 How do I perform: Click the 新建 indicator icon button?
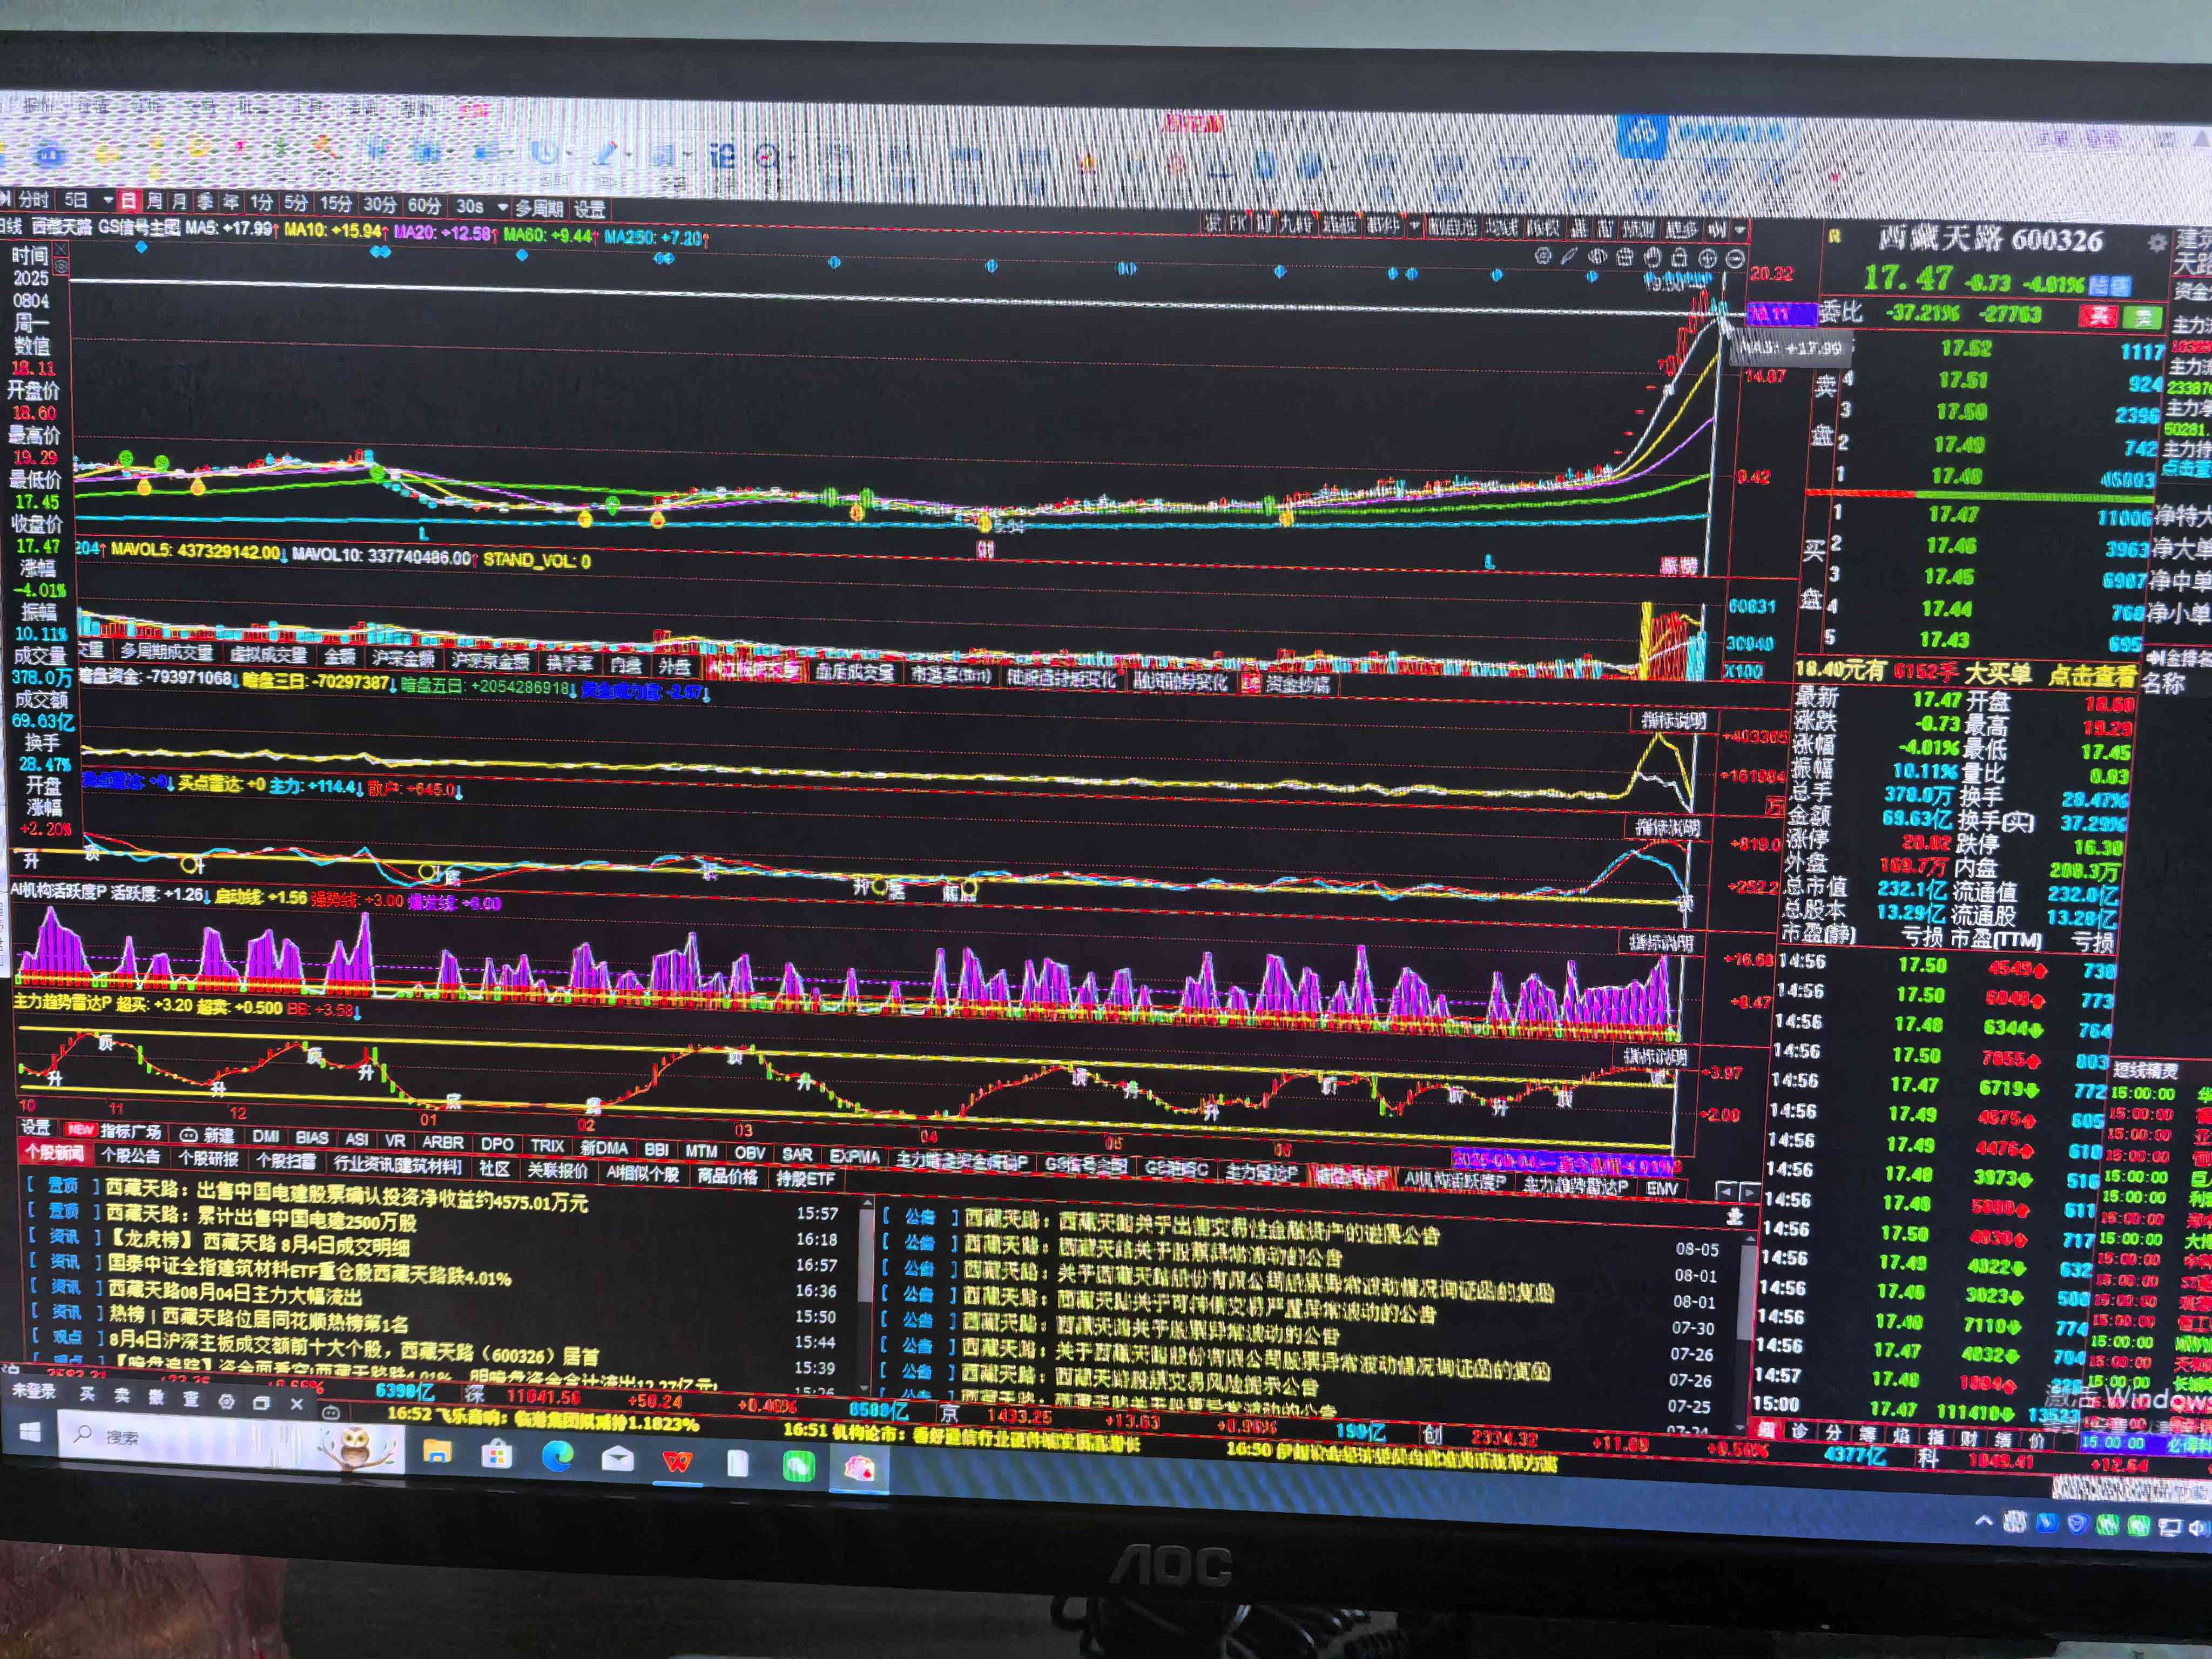[207, 1135]
